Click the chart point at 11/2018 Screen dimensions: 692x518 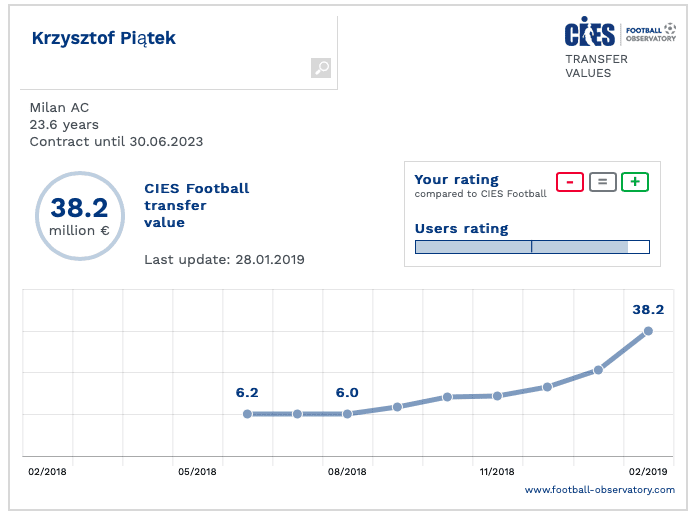[497, 396]
